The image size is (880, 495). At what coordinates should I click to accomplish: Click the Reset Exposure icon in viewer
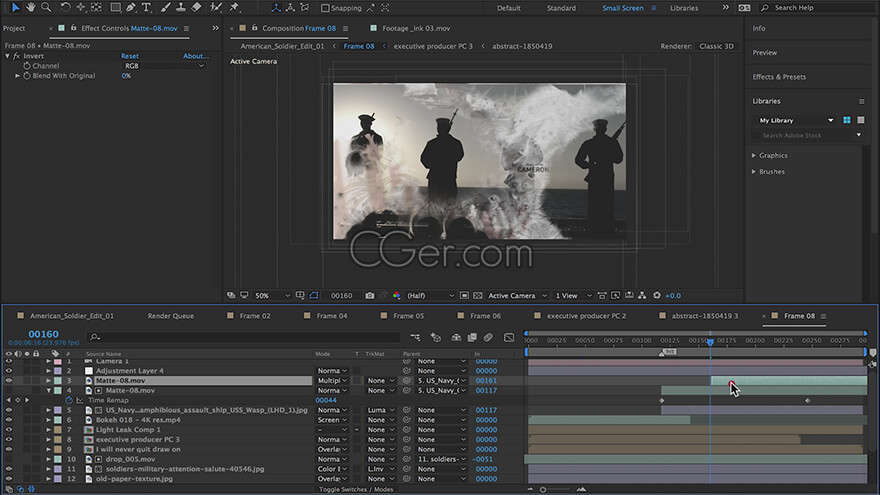[x=657, y=295]
